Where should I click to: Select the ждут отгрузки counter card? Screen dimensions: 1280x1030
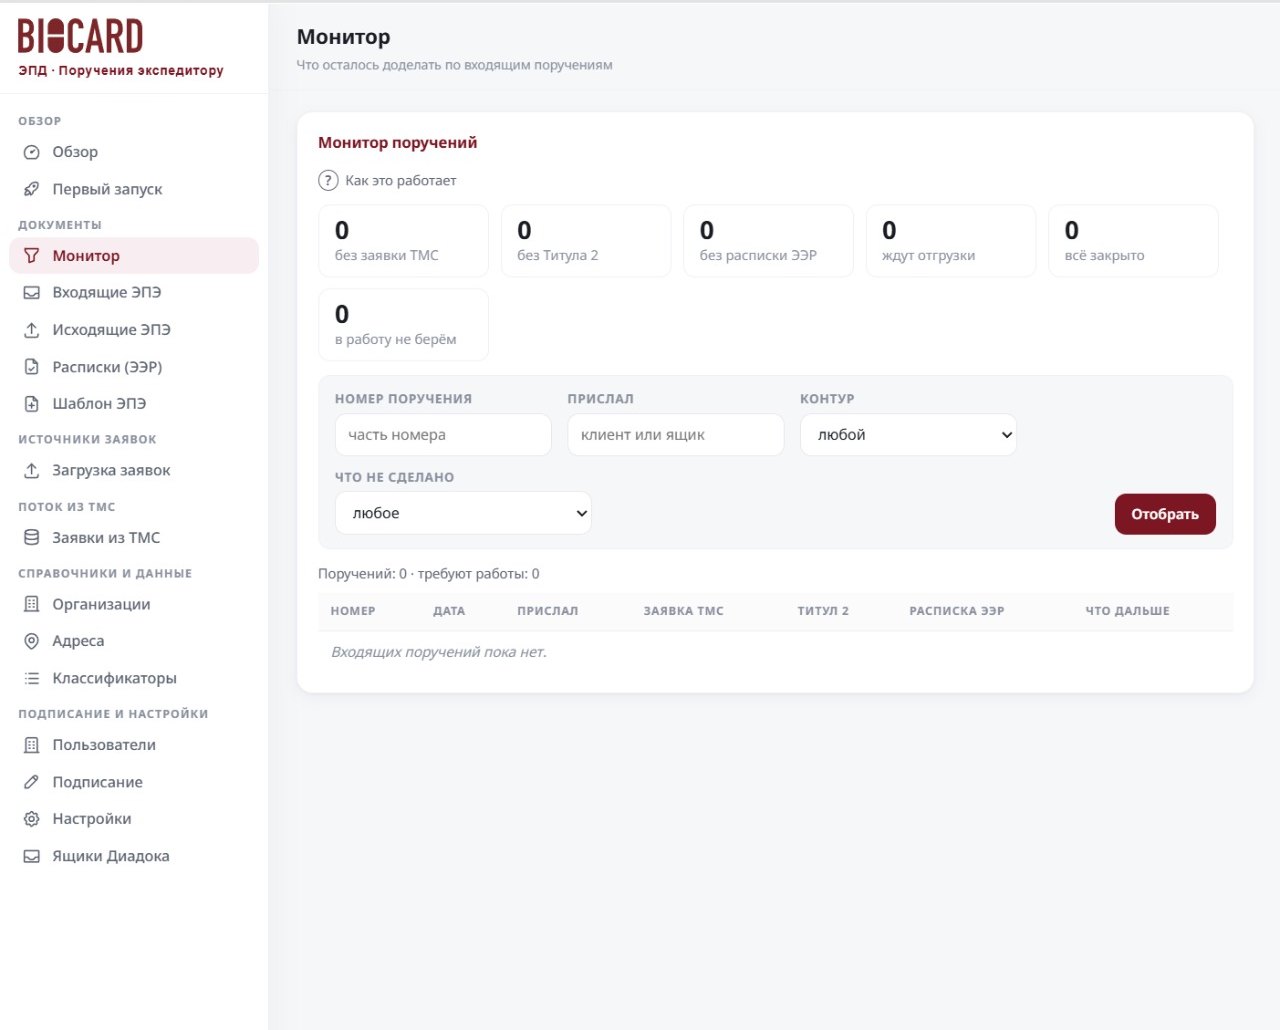[x=951, y=241]
